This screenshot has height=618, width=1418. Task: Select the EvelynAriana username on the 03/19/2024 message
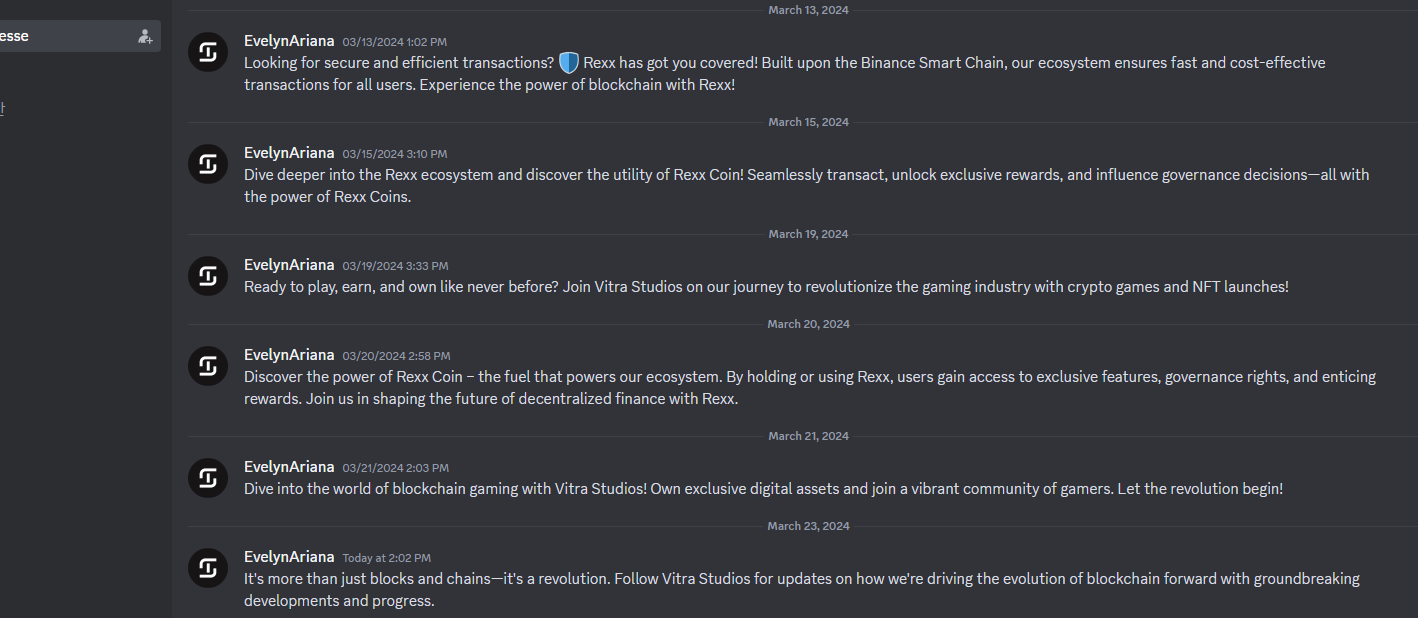289,265
